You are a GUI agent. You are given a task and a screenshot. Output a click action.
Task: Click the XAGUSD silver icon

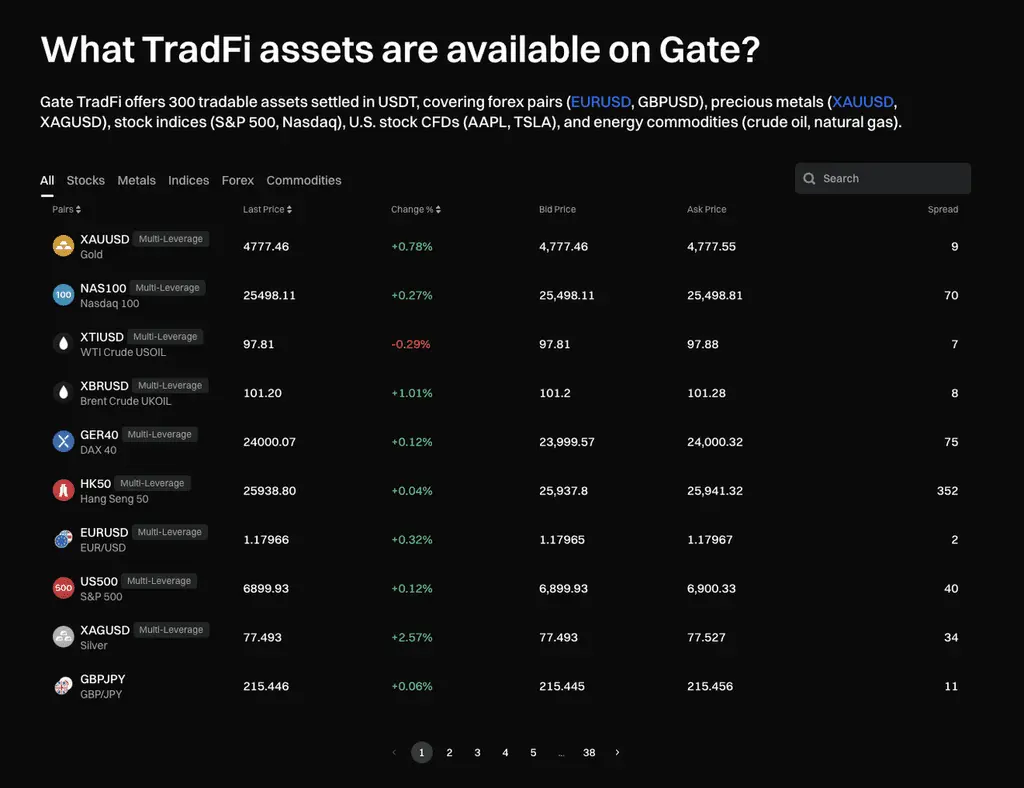(x=63, y=637)
